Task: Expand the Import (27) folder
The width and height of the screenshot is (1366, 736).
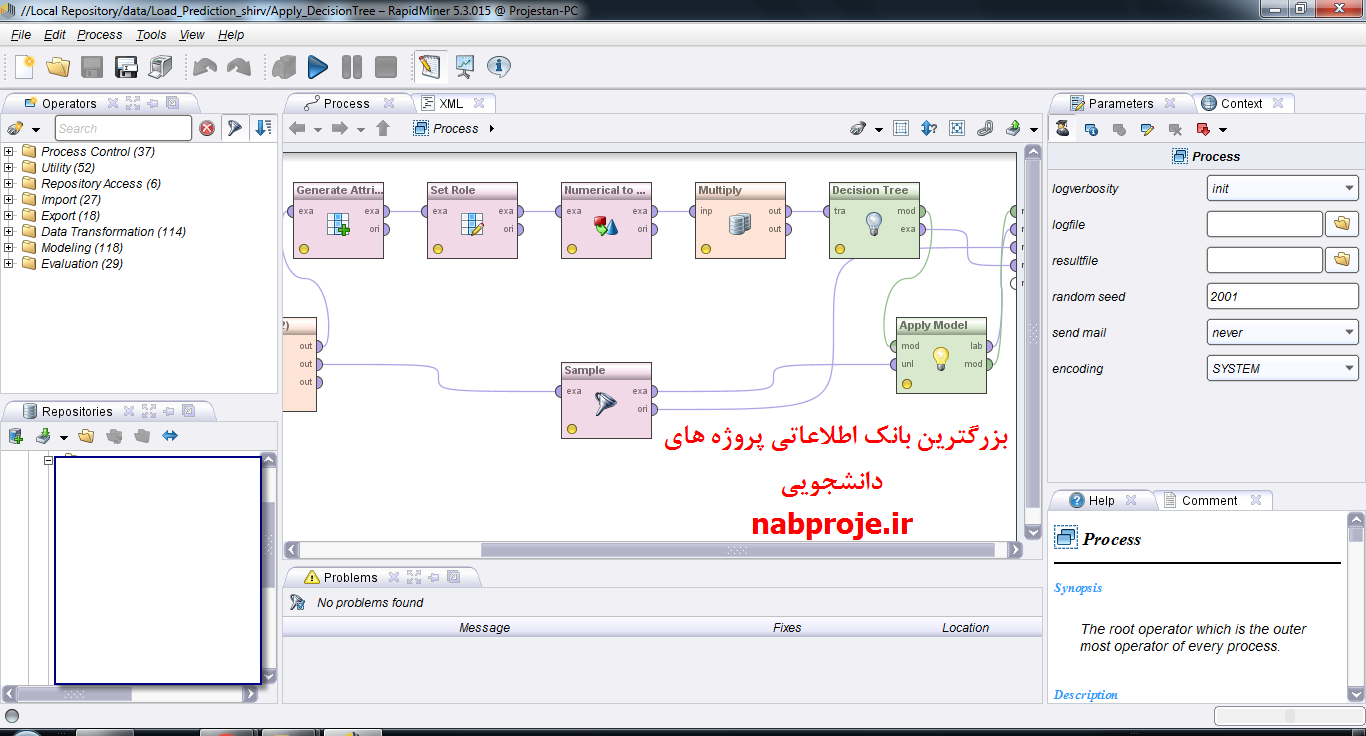Action: pyautogui.click(x=9, y=200)
